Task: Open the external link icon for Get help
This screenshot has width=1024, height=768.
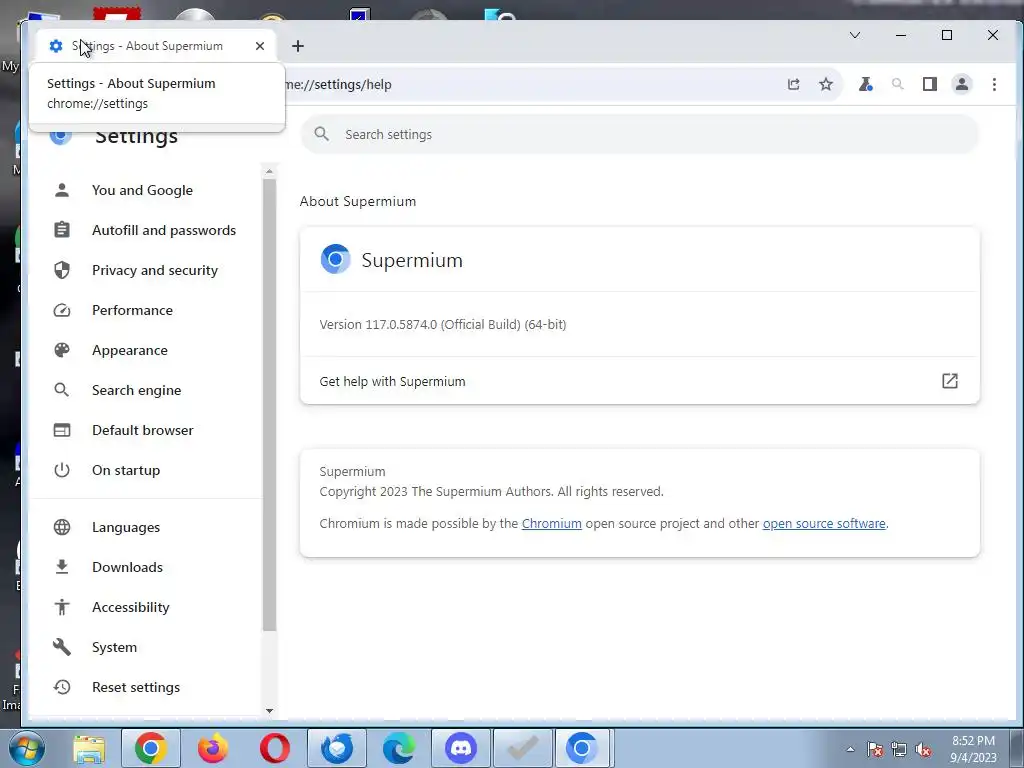Action: tap(950, 381)
